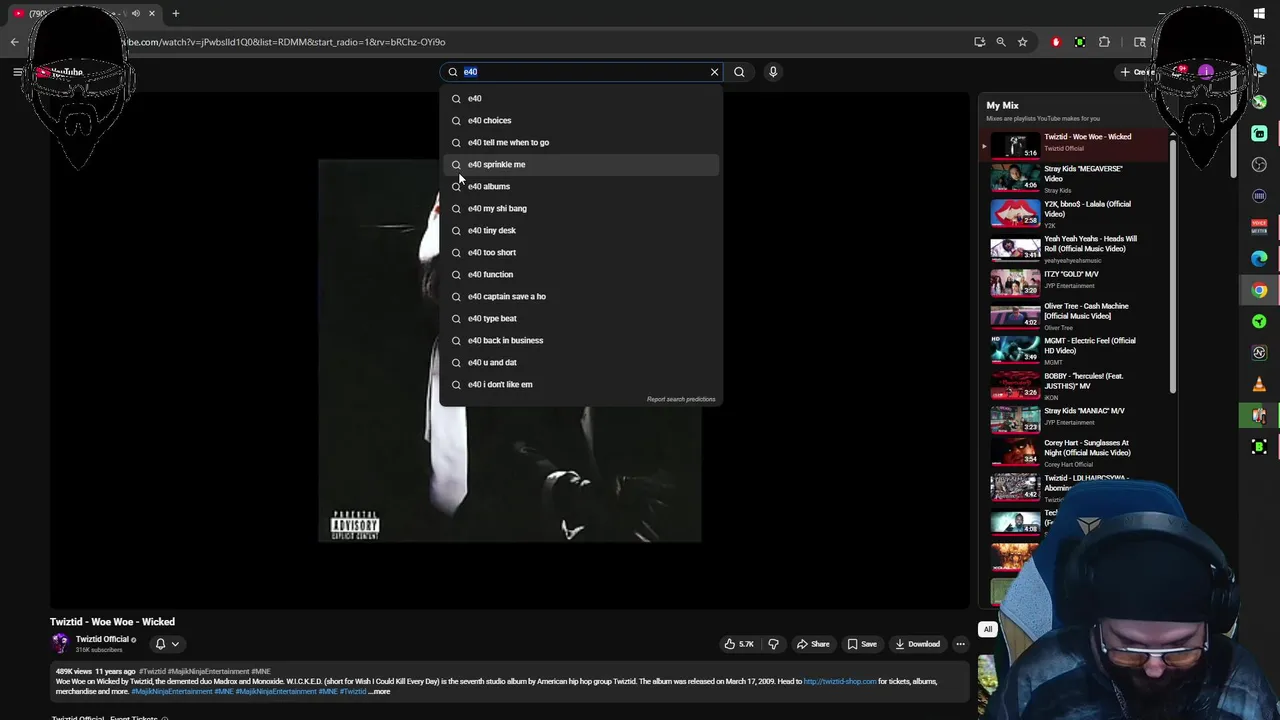Go back using the browser back arrow
This screenshot has height=720, width=1280.
(14, 42)
